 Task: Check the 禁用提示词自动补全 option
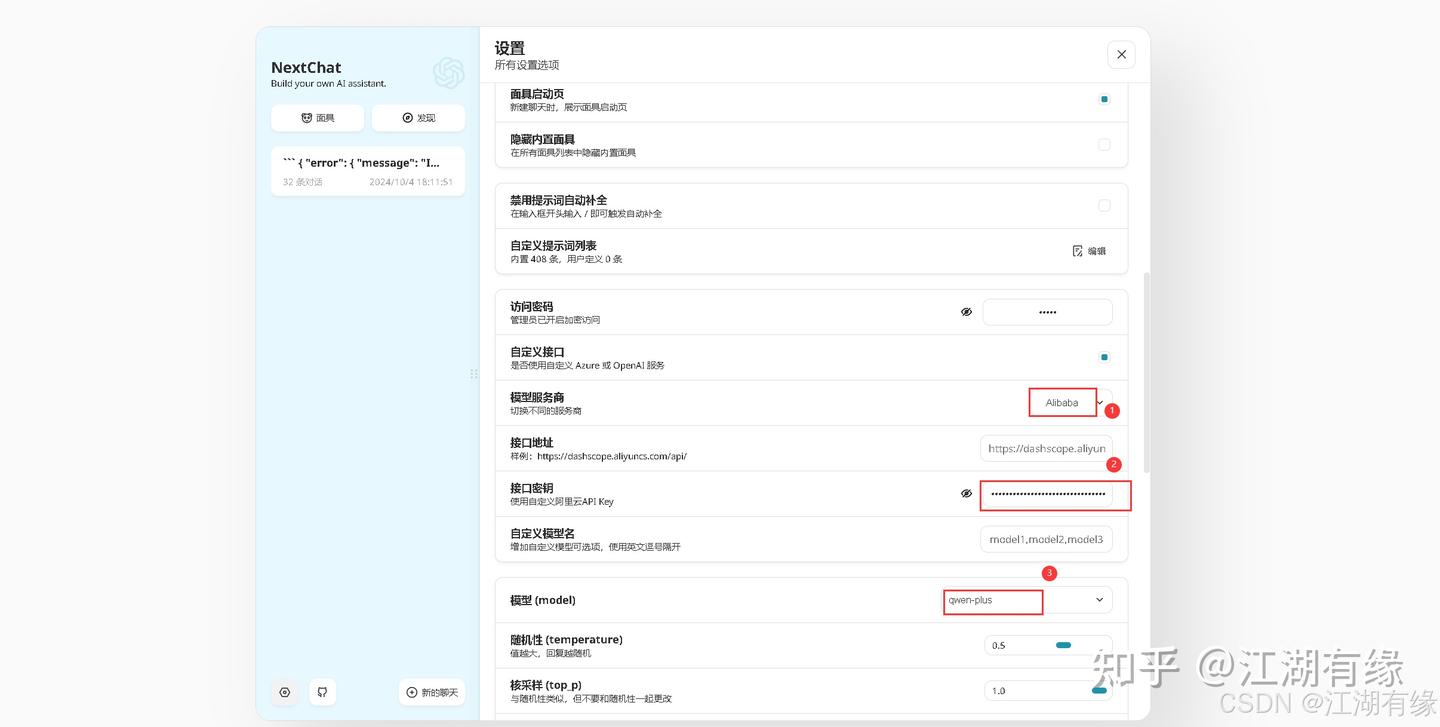pyautogui.click(x=1104, y=205)
